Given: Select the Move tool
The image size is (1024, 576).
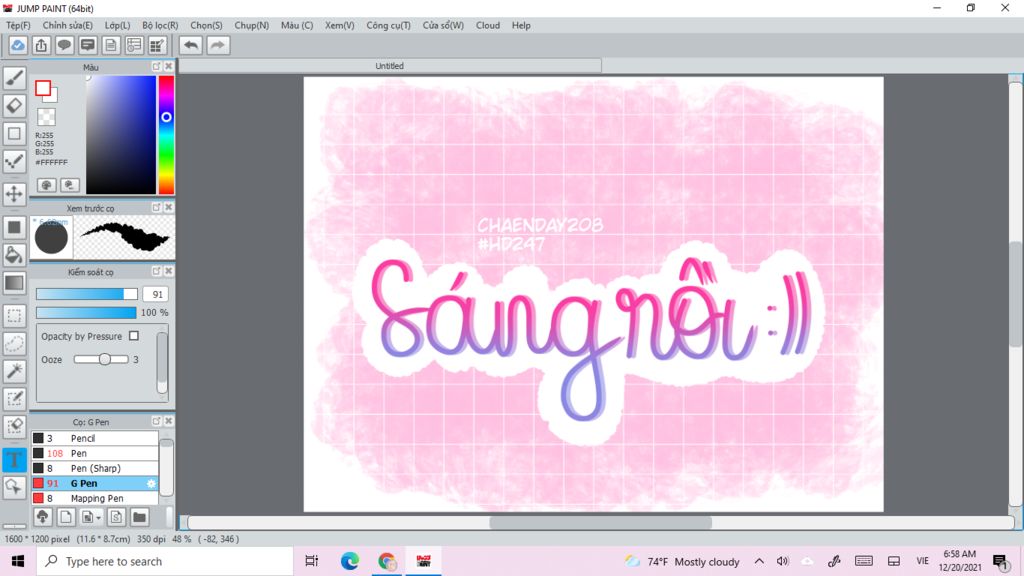Looking at the screenshot, I should (14, 194).
